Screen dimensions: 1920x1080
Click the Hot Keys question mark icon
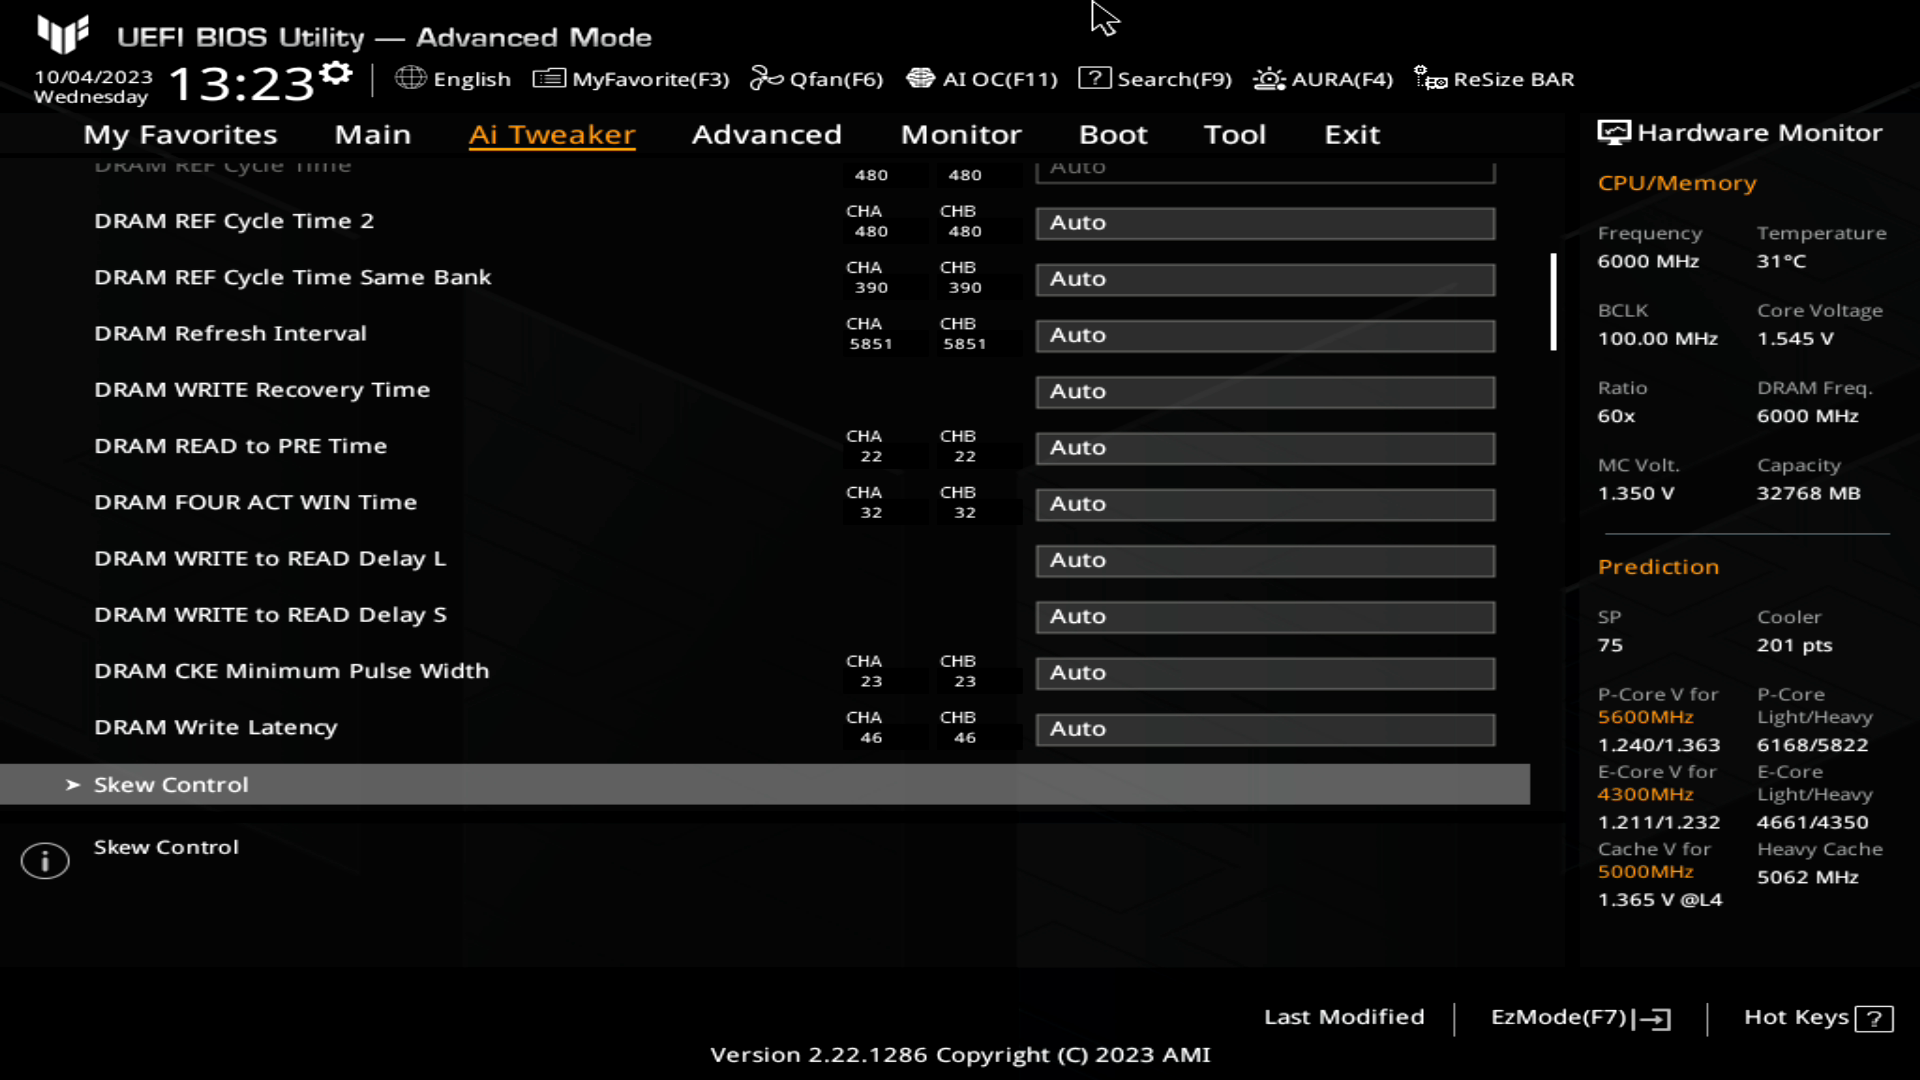[1874, 1019]
